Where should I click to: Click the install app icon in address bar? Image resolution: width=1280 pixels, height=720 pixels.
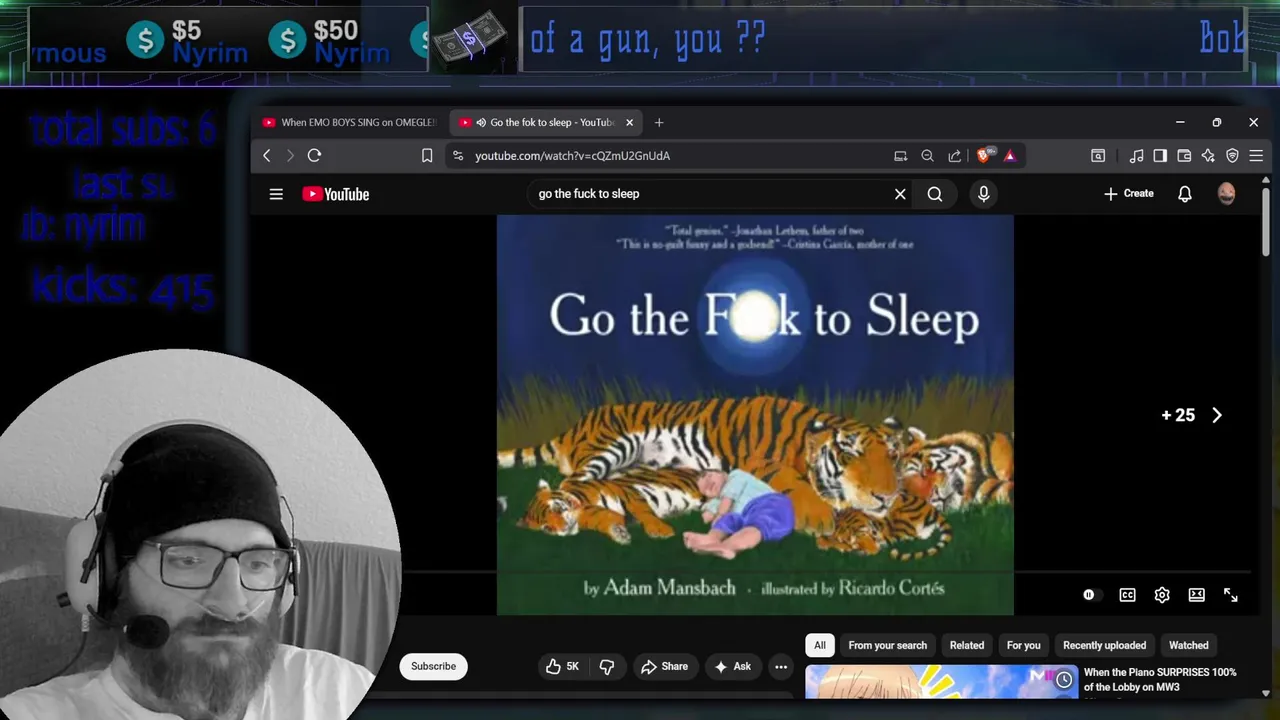click(900, 155)
